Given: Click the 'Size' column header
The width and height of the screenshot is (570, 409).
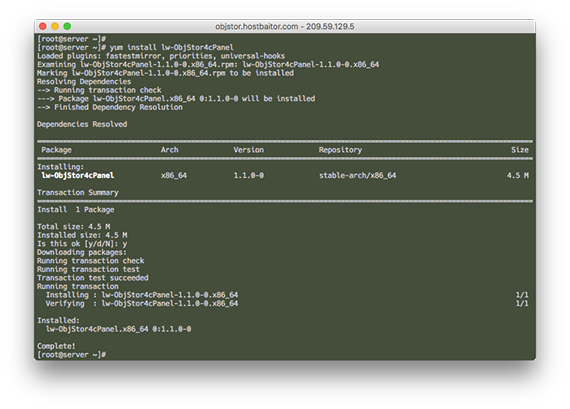Looking at the screenshot, I should coord(520,150).
